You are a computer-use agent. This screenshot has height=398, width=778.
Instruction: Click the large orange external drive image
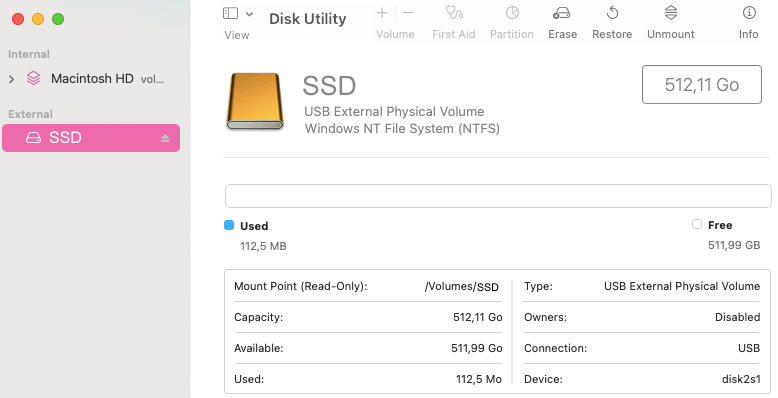click(x=255, y=102)
